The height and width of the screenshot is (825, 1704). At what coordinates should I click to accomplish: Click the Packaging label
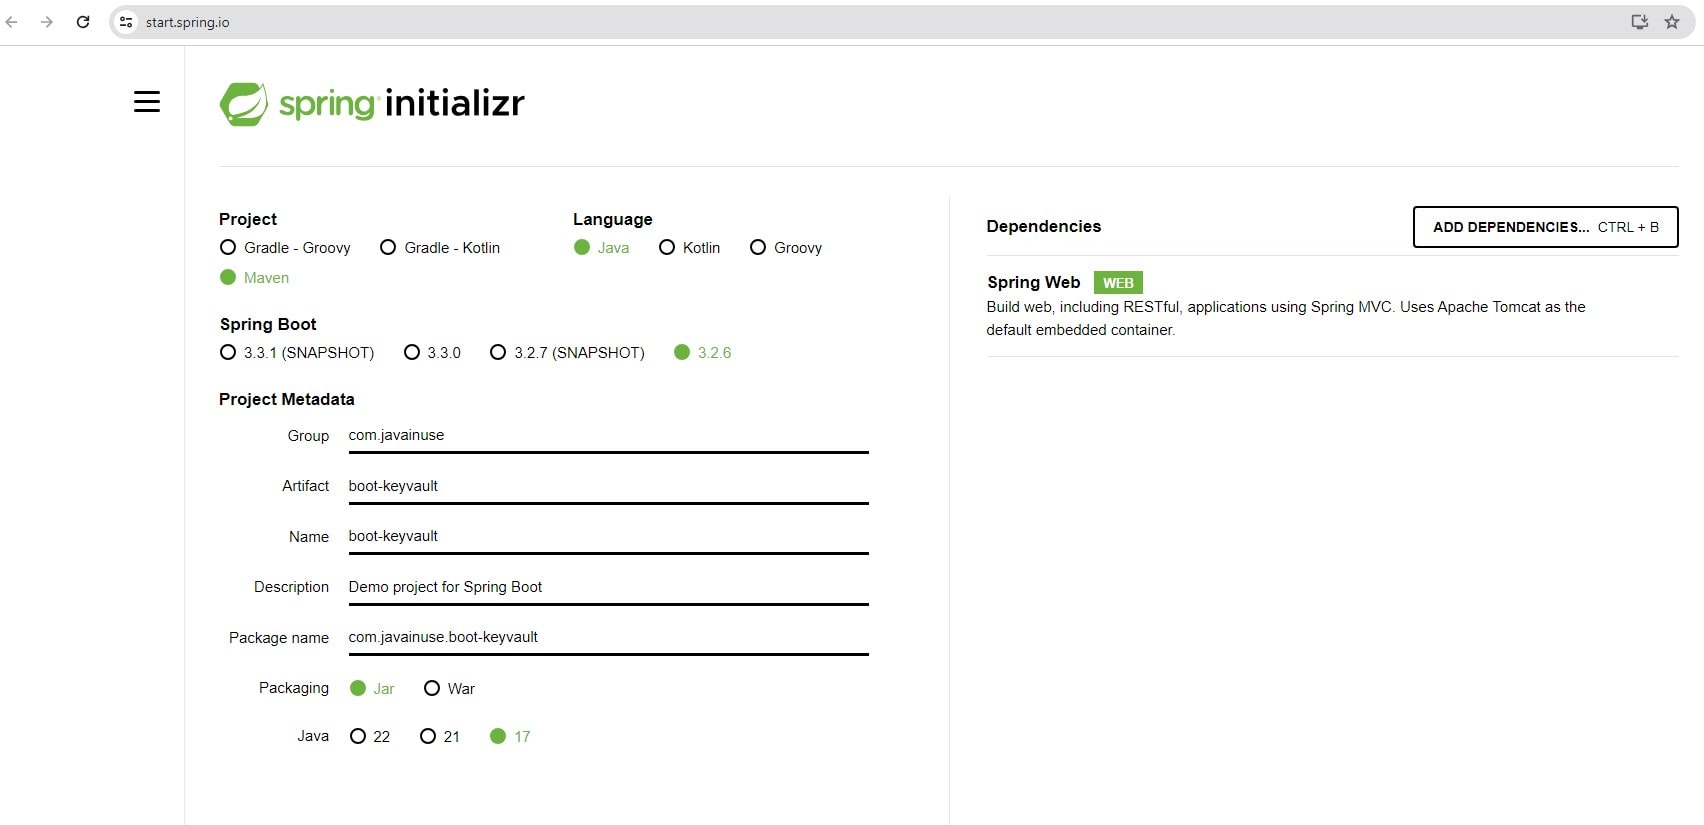click(x=293, y=688)
